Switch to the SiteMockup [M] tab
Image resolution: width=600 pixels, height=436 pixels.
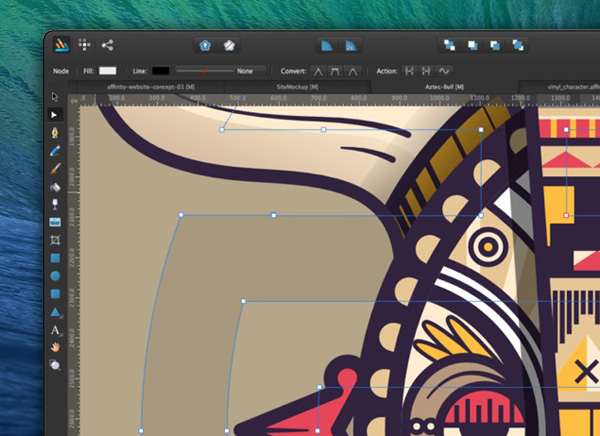pos(297,87)
